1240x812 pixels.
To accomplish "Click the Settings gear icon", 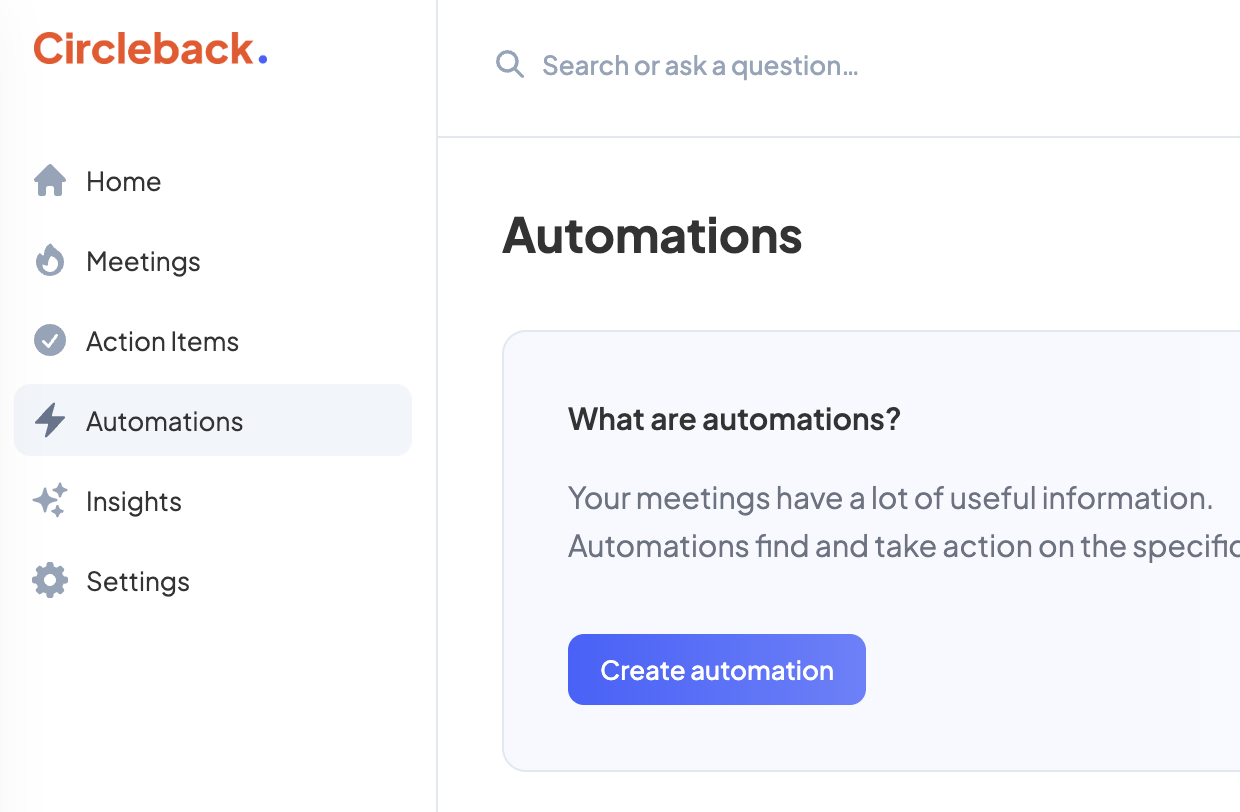I will (x=50, y=581).
